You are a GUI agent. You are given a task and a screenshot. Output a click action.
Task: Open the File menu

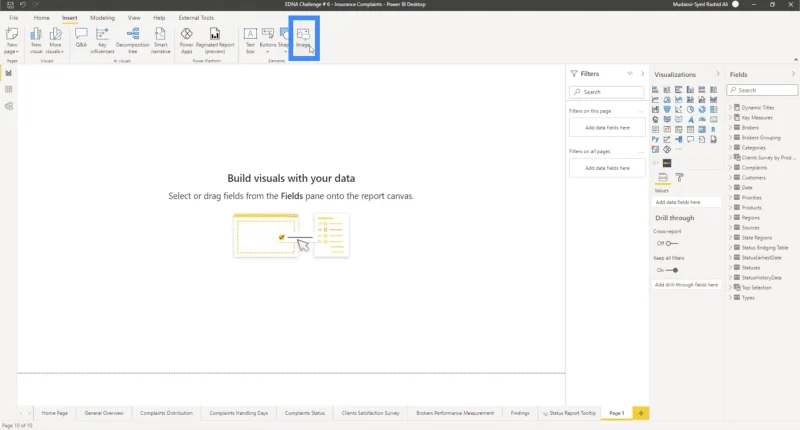tap(14, 18)
